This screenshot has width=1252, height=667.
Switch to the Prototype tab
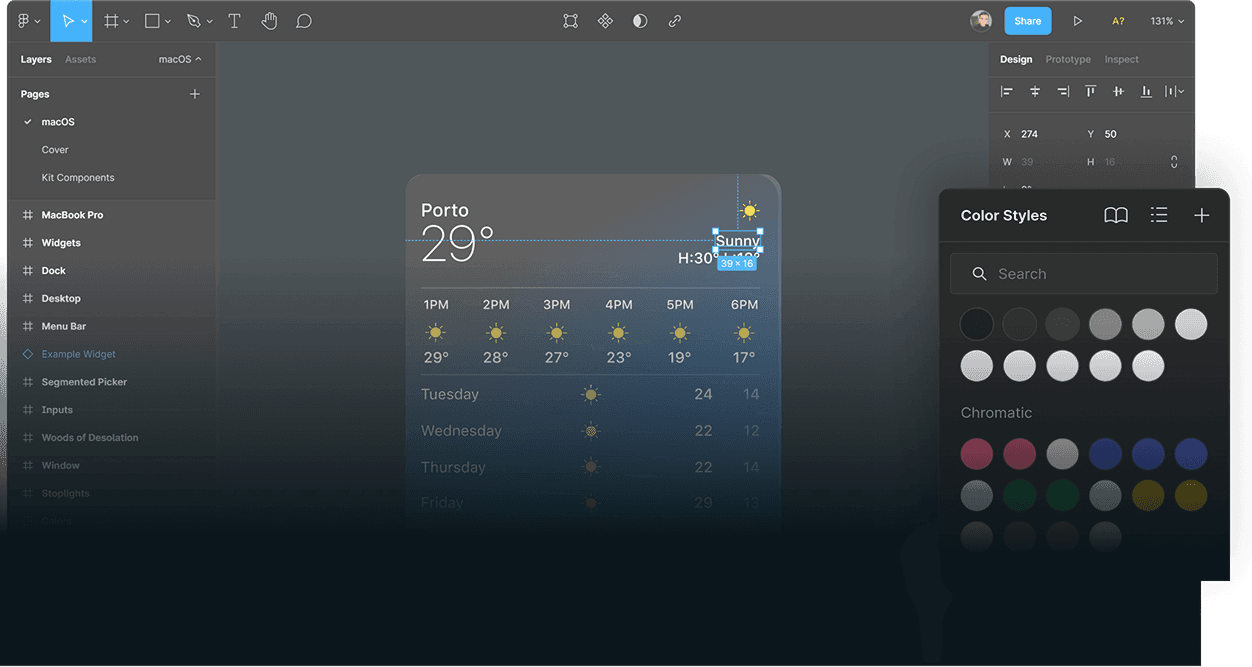[1067, 59]
